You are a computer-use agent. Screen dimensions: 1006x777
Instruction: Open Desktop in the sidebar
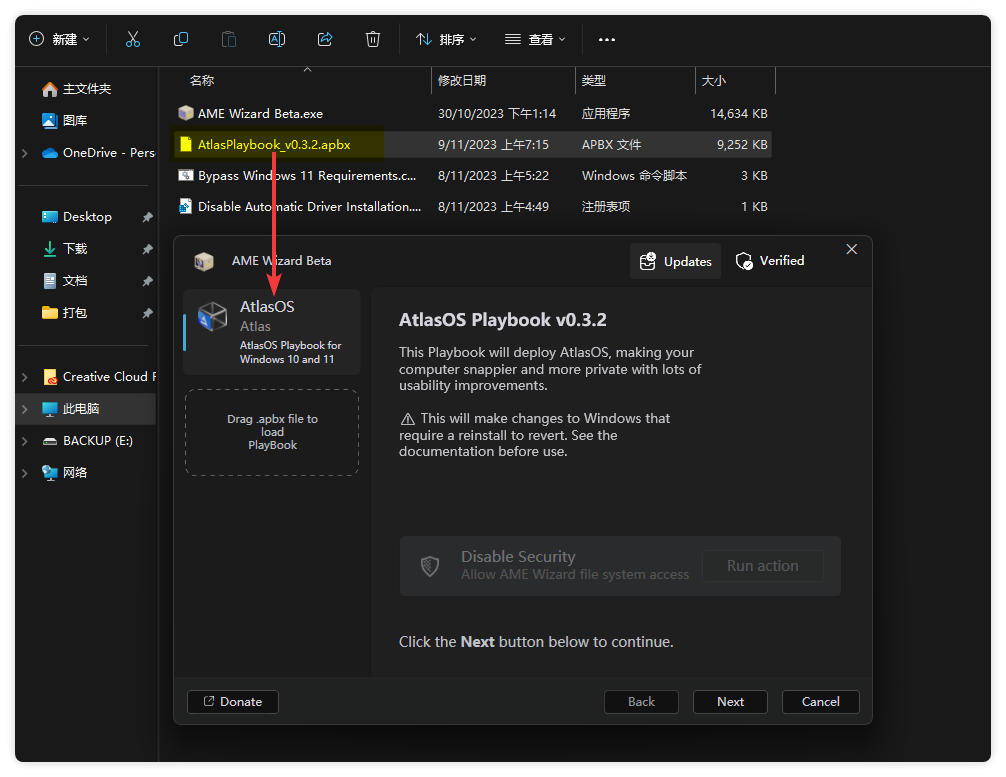(87, 217)
